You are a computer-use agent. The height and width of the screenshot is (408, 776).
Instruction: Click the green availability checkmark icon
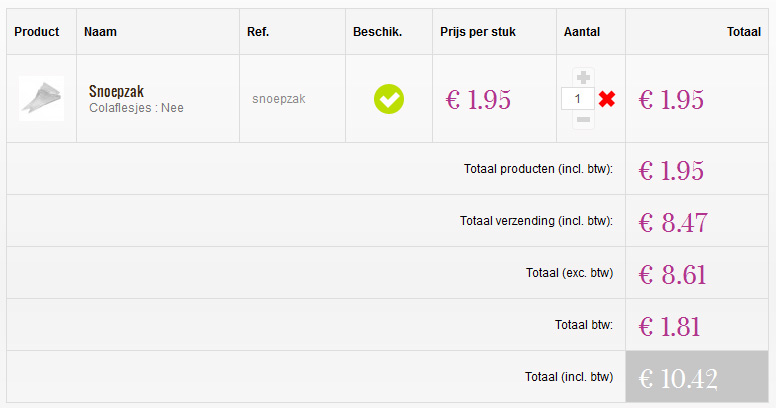(x=389, y=99)
